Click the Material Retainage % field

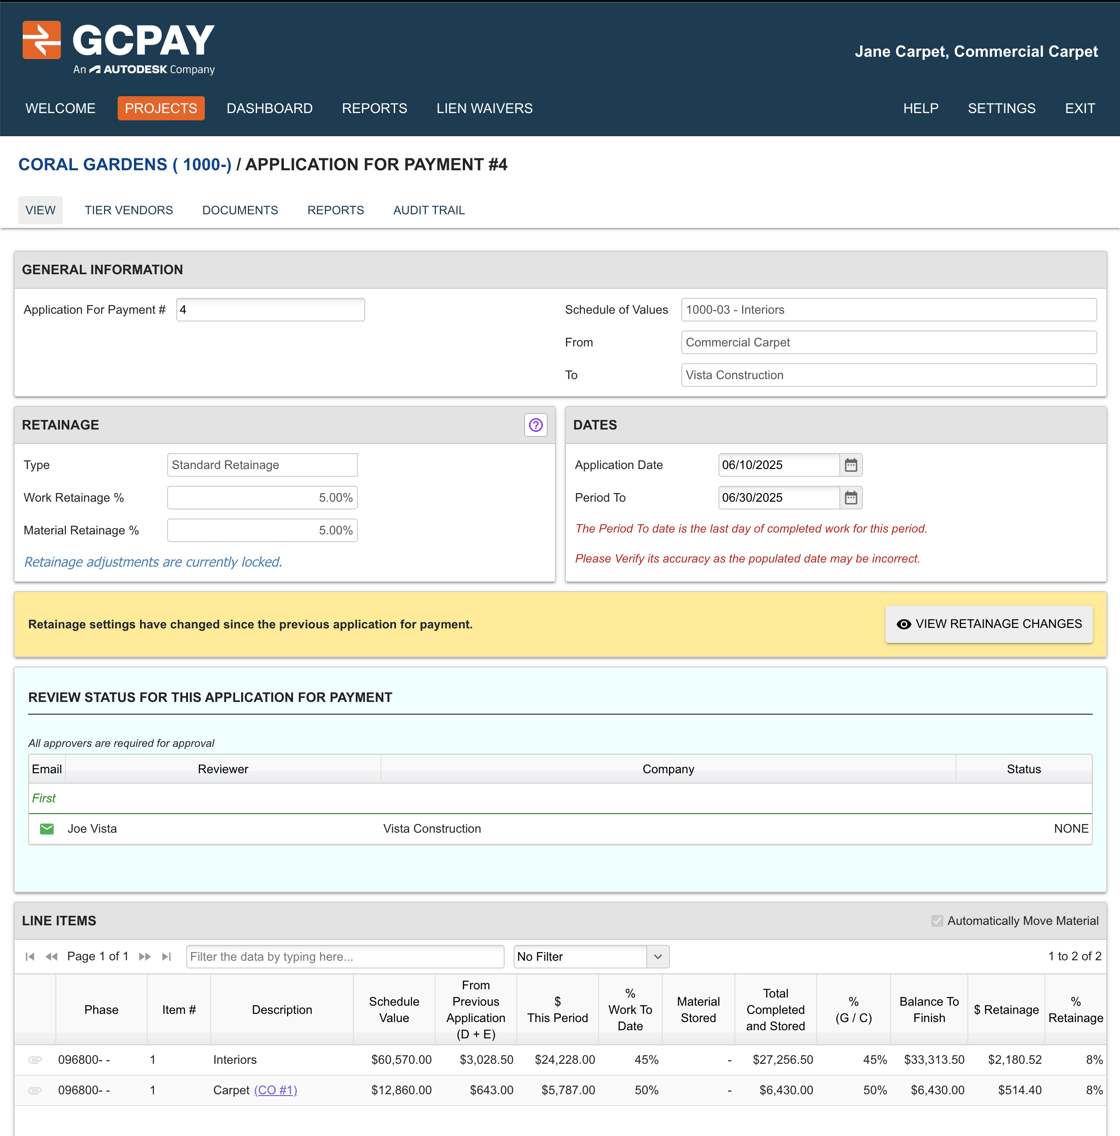pos(262,530)
